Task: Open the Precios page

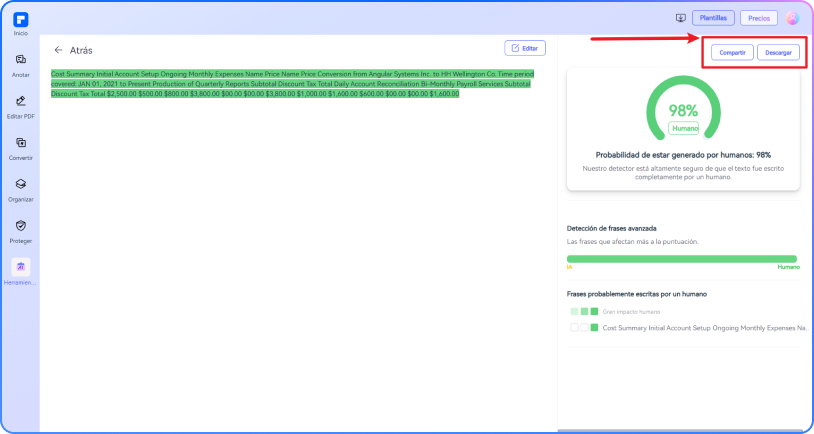Action: pos(759,18)
